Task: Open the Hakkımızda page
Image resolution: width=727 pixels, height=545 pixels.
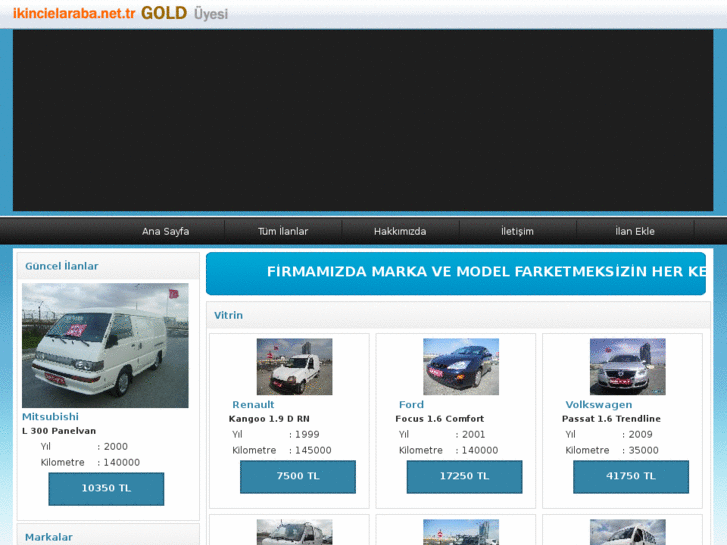Action: click(x=400, y=231)
